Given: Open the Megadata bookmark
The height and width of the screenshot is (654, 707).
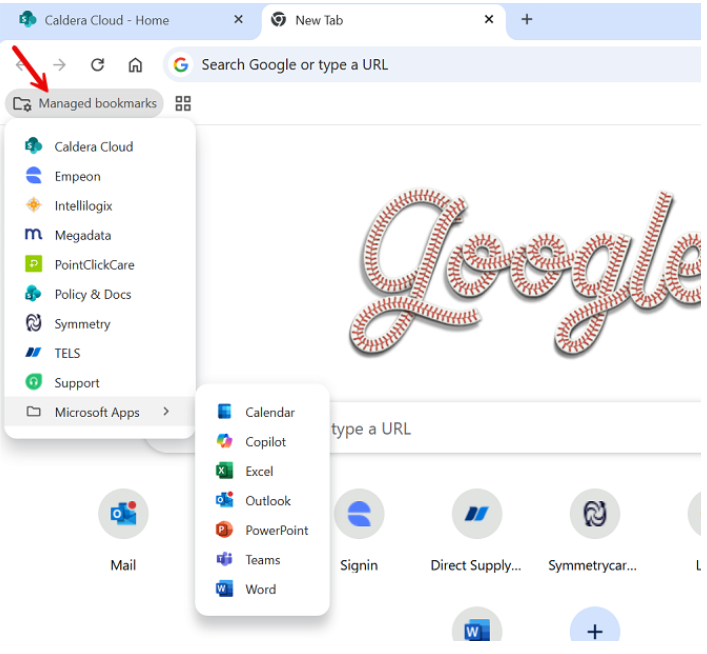Looking at the screenshot, I should click(x=100, y=235).
